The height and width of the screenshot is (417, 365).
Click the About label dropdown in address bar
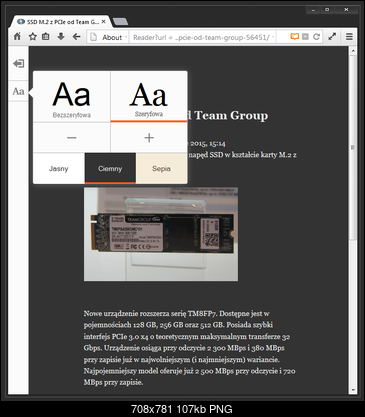(114, 37)
